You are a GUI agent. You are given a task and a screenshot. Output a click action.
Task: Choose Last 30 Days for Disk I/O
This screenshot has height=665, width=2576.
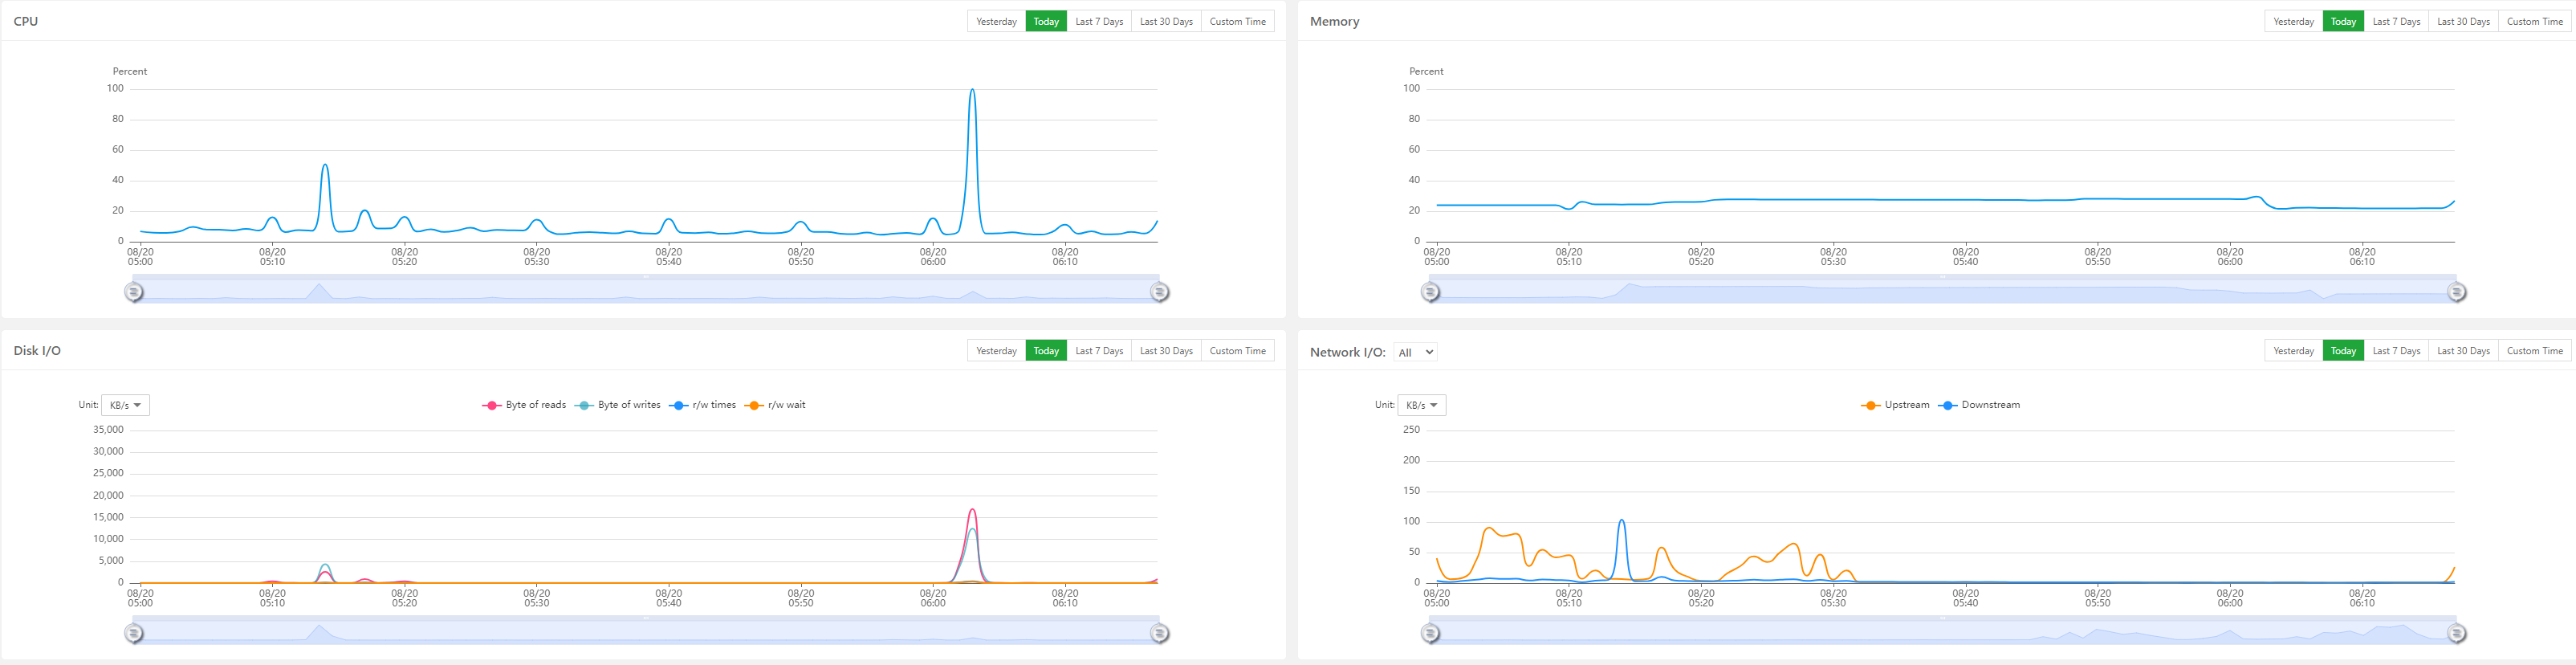[x=1166, y=351]
